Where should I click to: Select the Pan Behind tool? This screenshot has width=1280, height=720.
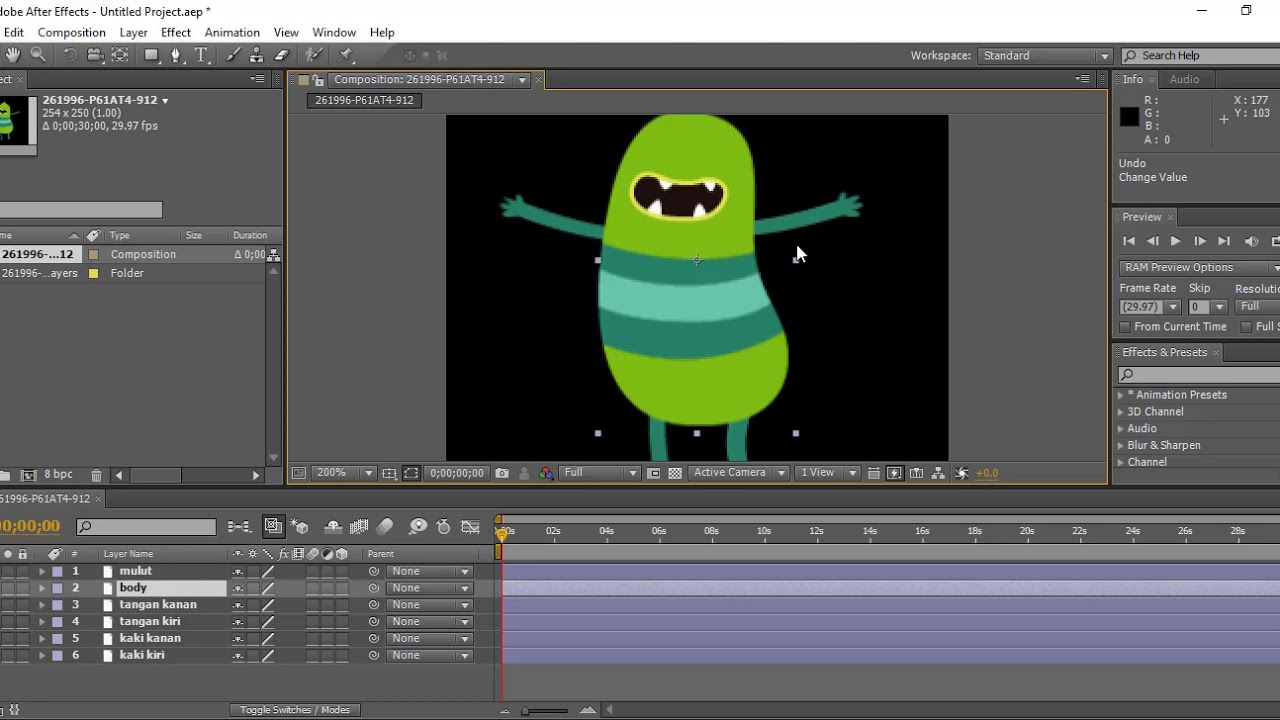click(120, 55)
